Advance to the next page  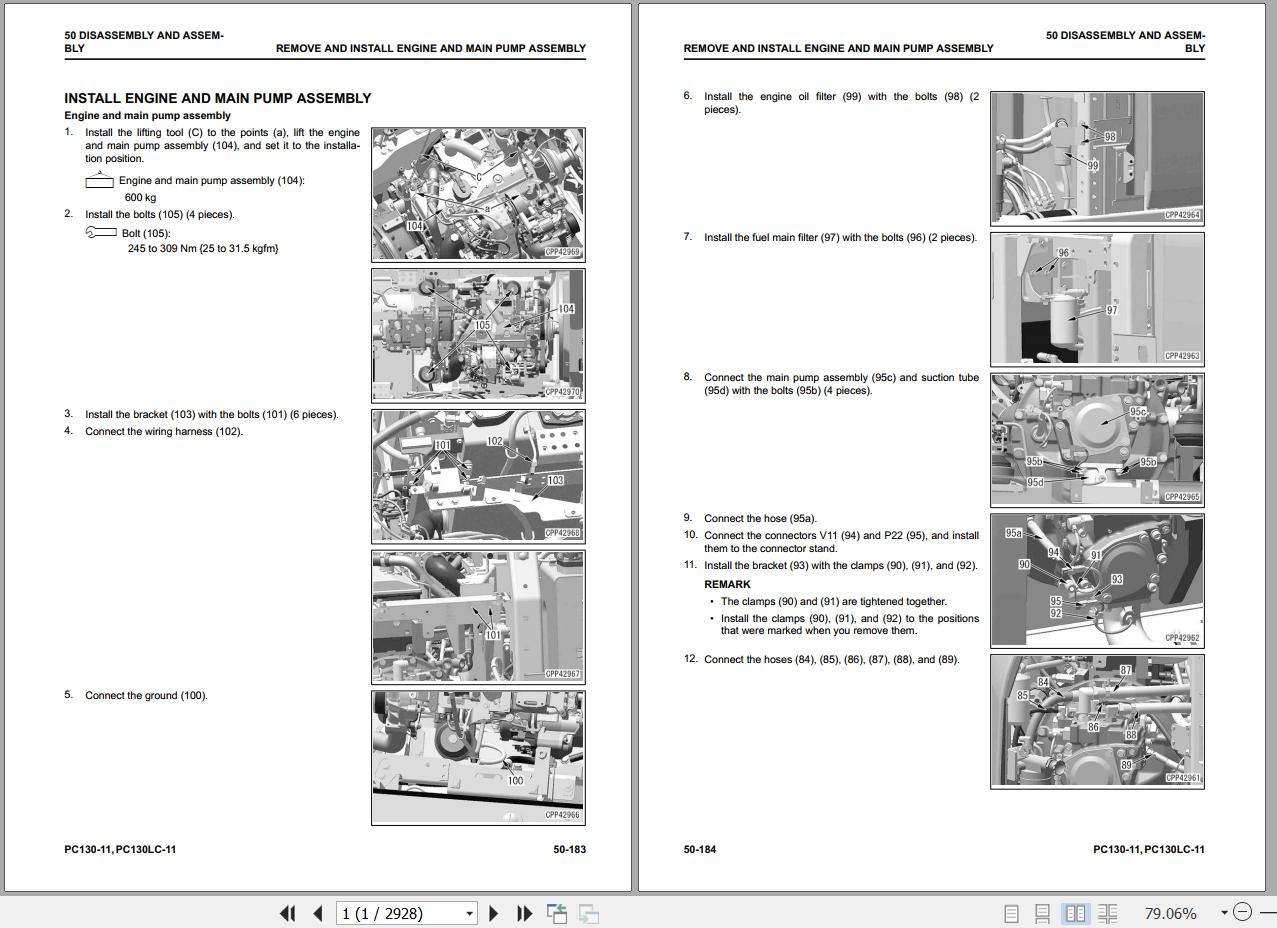(x=493, y=913)
